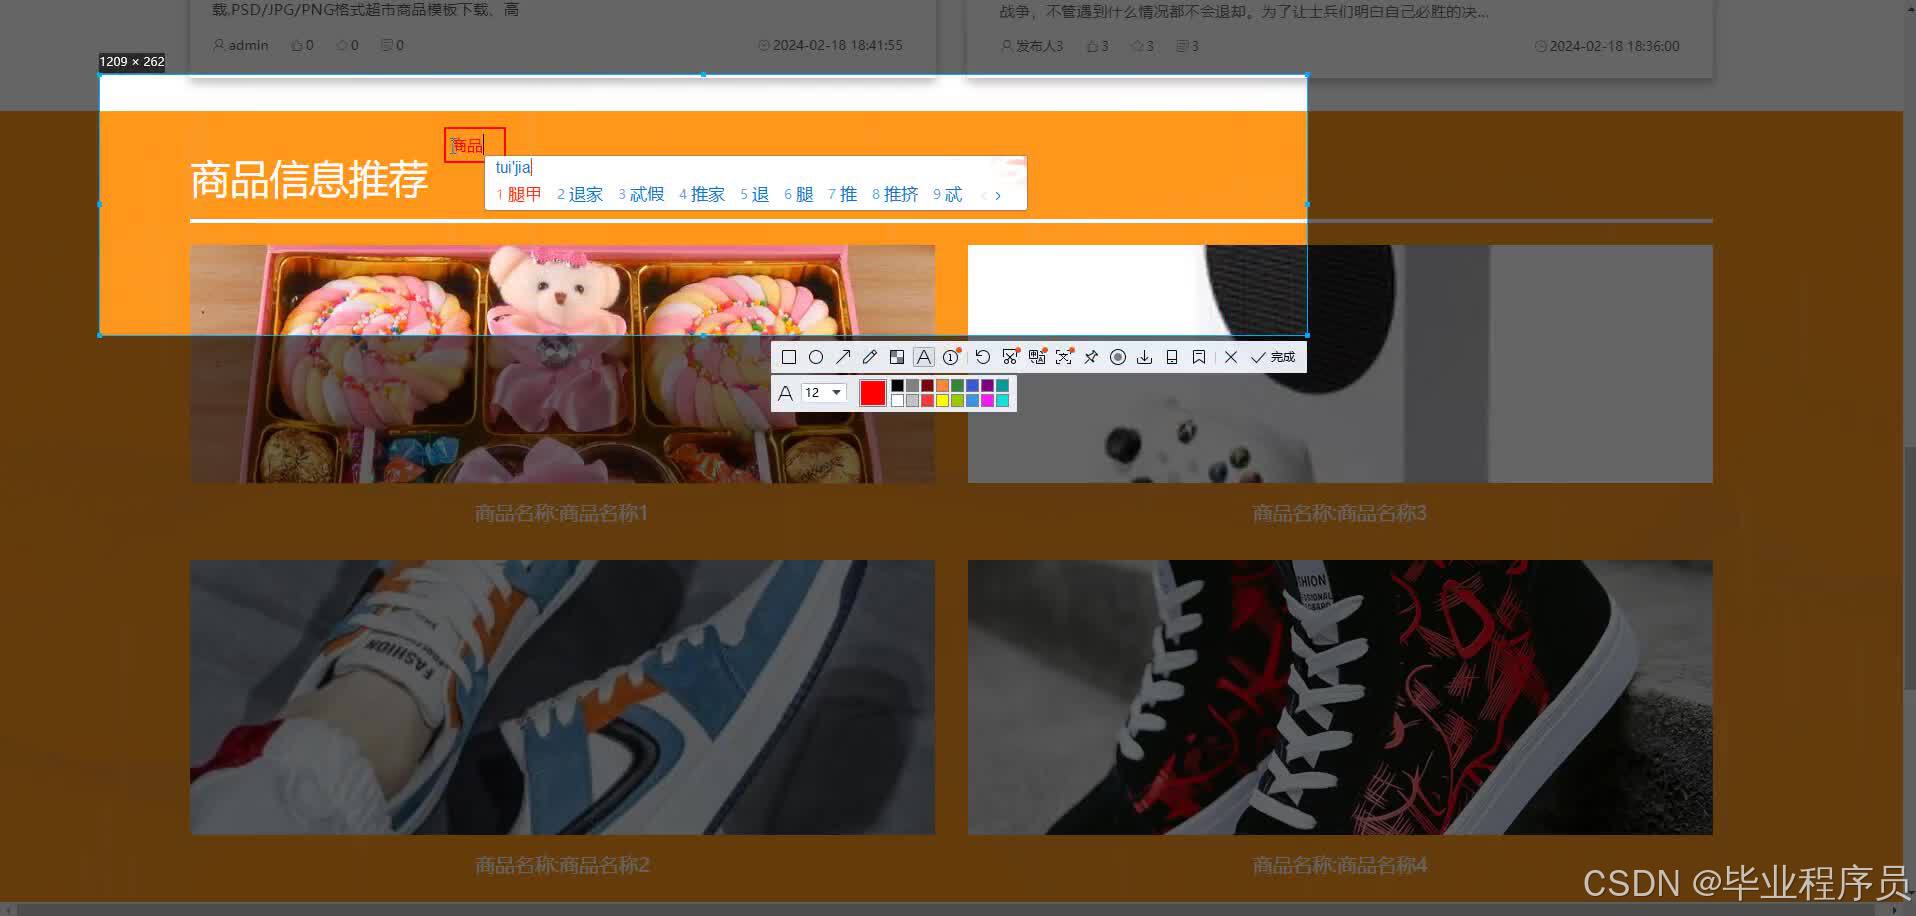This screenshot has width=1916, height=916.
Task: Click the 商品名称:商品名称2 label
Action: click(562, 865)
